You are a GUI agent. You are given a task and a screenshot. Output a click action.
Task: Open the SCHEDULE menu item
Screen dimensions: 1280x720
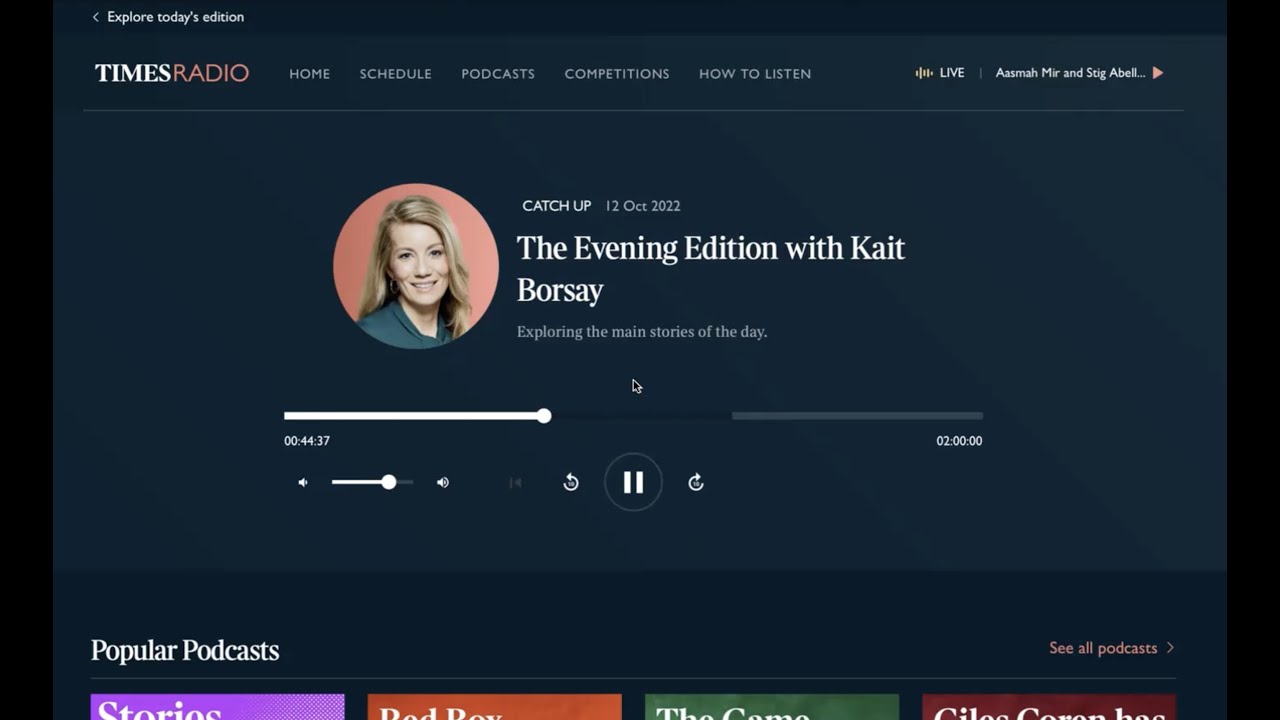tap(396, 74)
